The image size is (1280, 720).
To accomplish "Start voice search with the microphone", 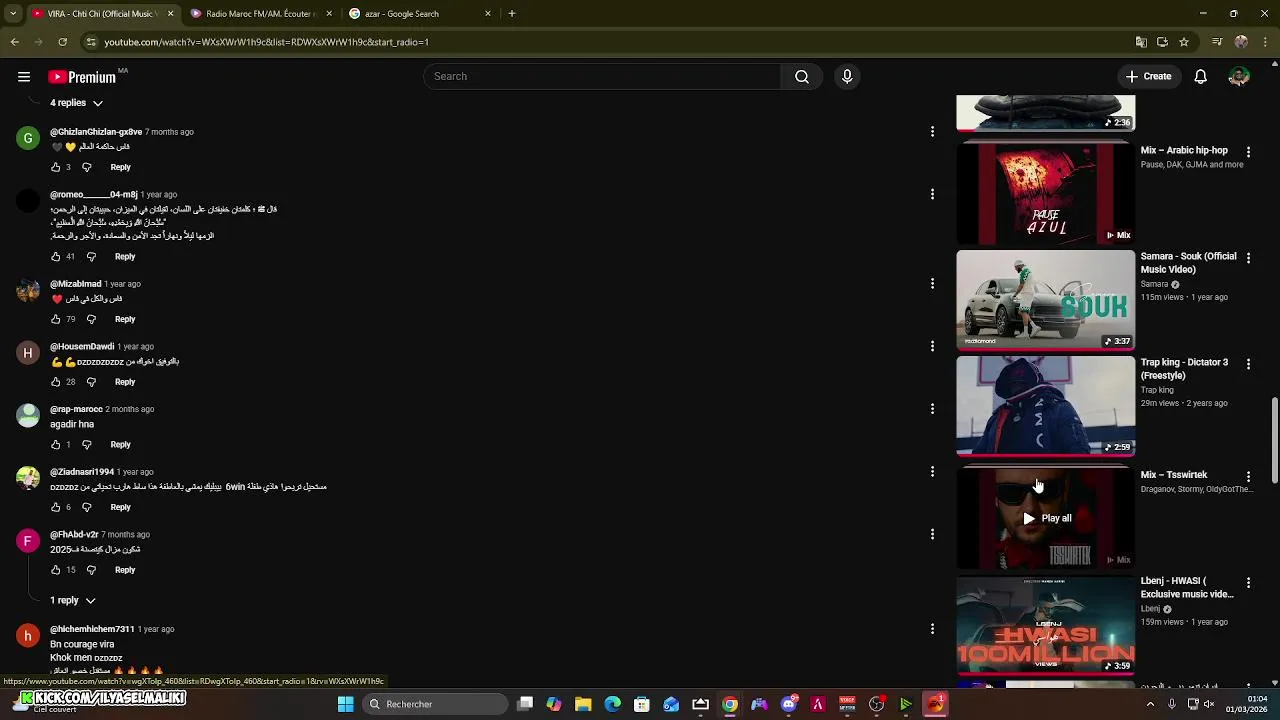I will click(x=847, y=77).
